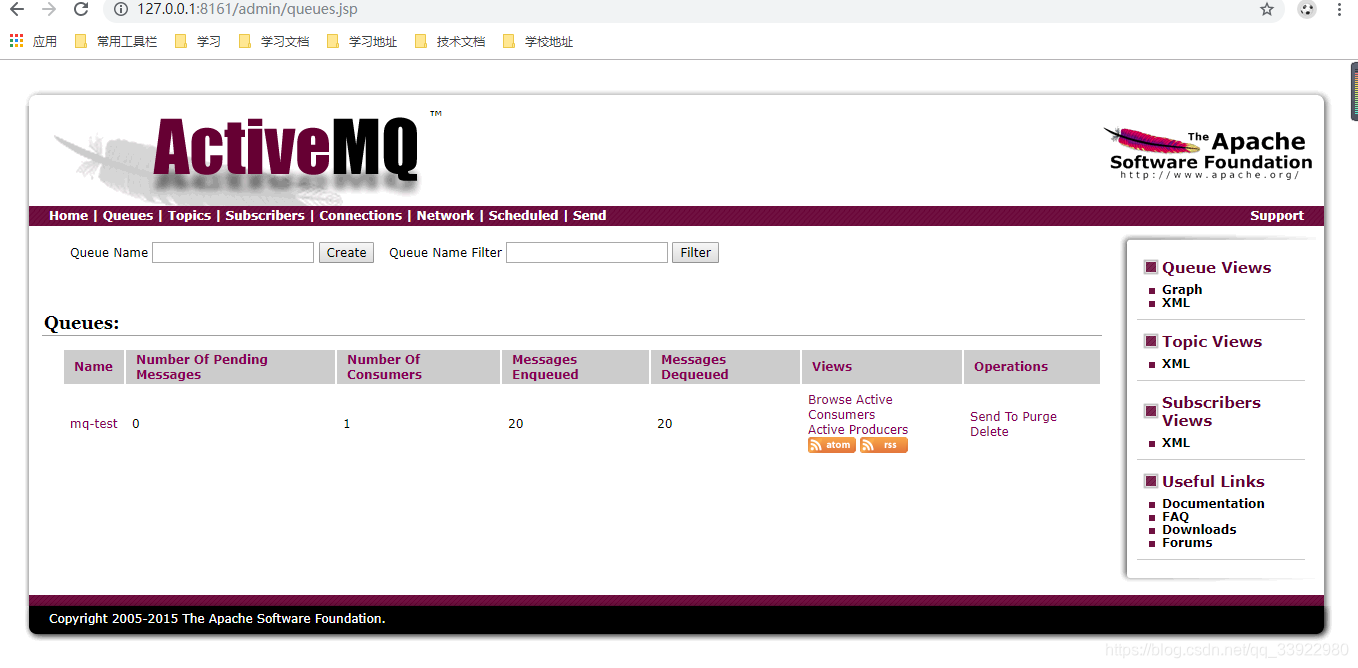Open the Apps grid icon in the bookmarks bar
This screenshot has width=1358, height=668.
point(16,41)
